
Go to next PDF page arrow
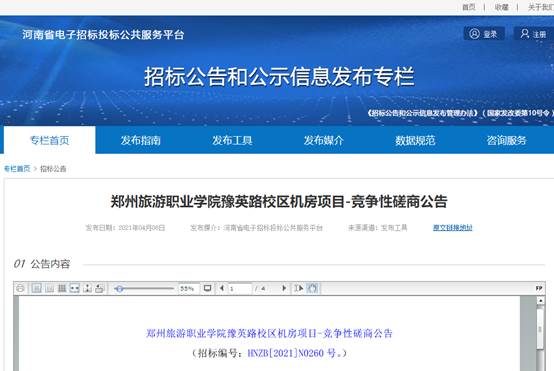tap(284, 288)
